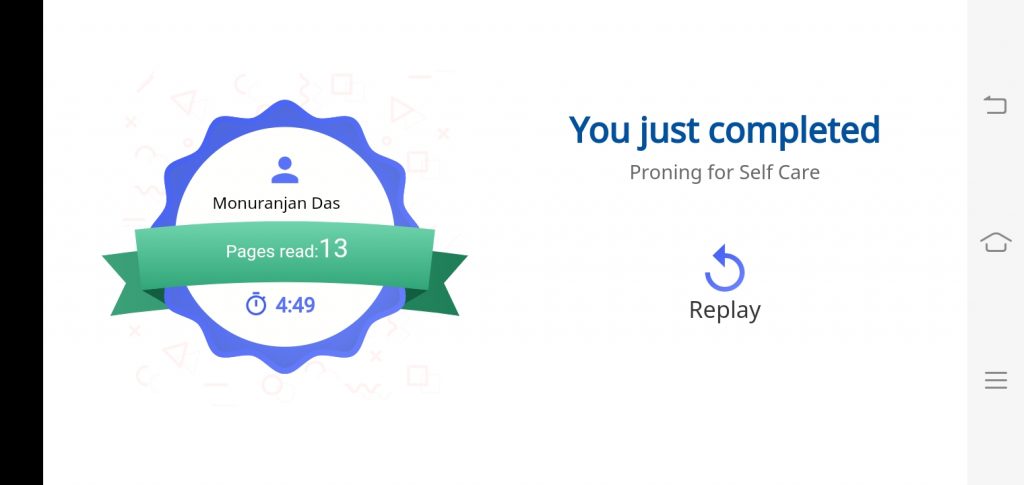Image resolution: width=1024 pixels, height=485 pixels.
Task: Open the recent apps menu icon
Action: click(995, 381)
